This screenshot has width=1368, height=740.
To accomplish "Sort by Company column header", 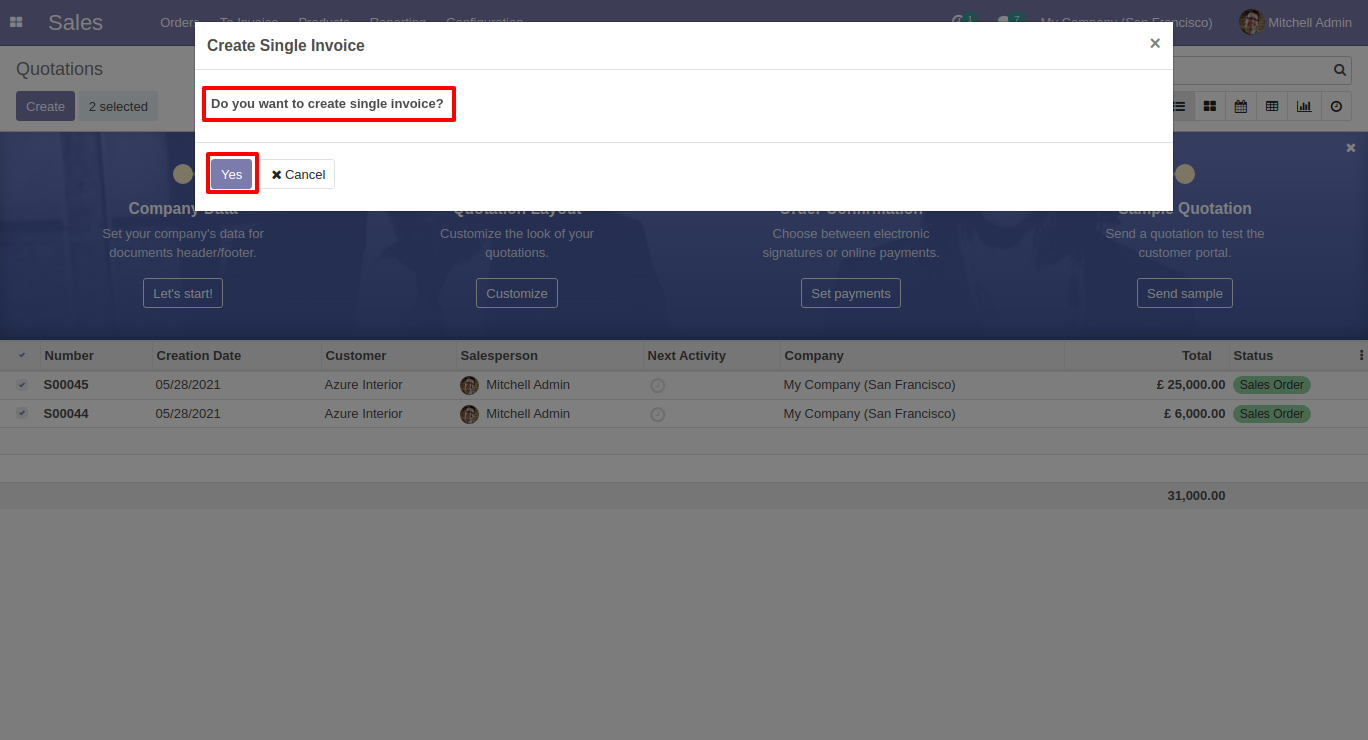I will (x=814, y=355).
